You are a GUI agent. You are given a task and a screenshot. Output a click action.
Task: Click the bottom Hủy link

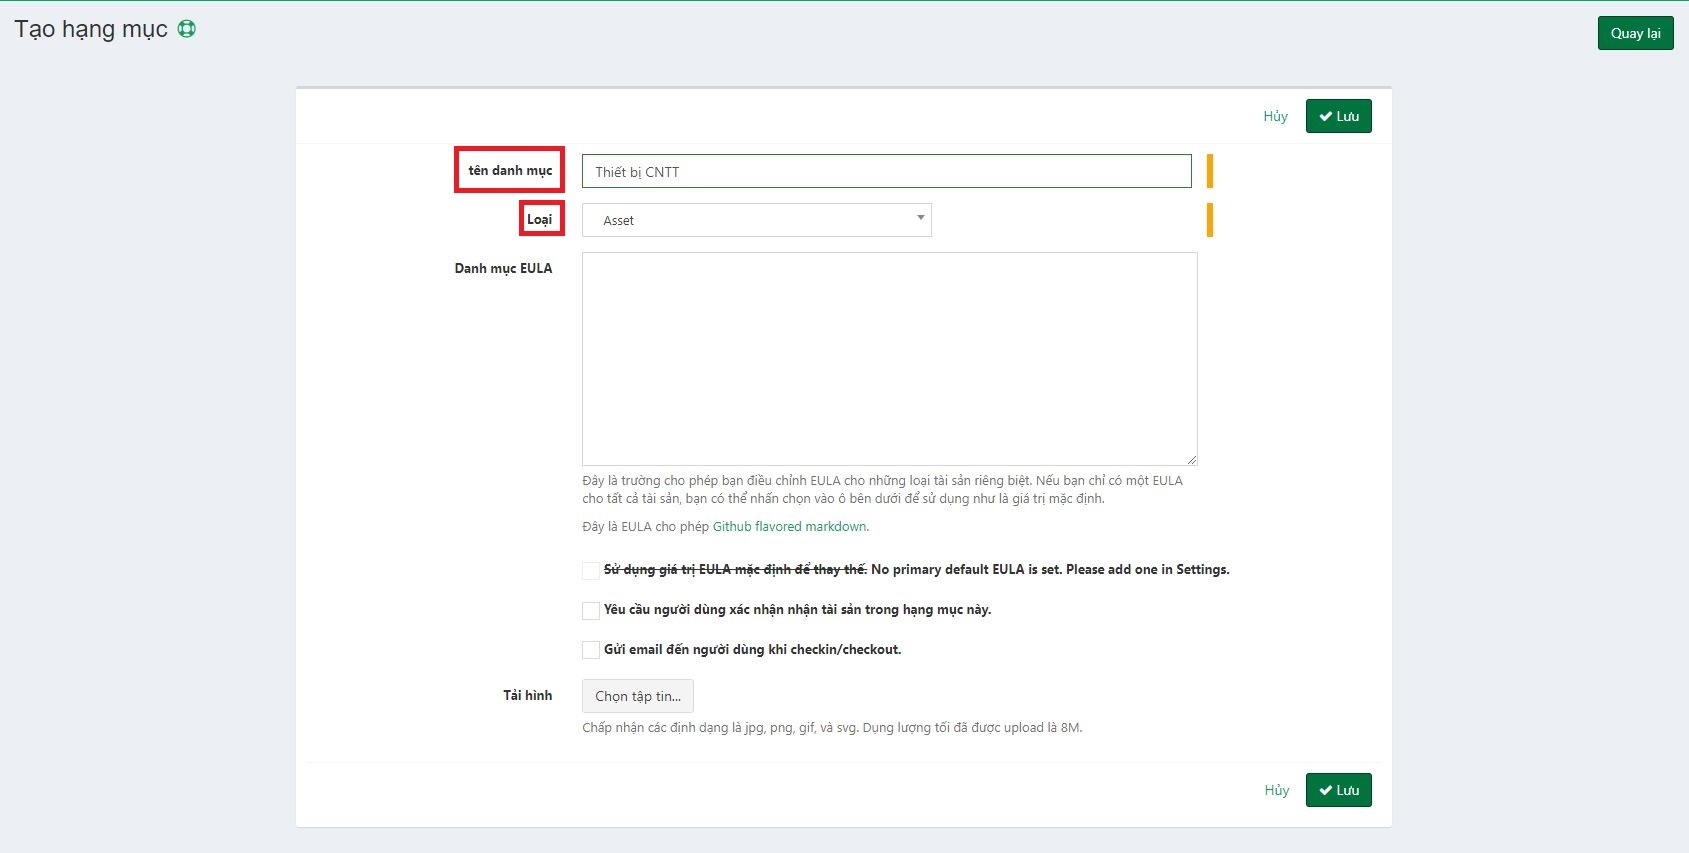(1276, 790)
